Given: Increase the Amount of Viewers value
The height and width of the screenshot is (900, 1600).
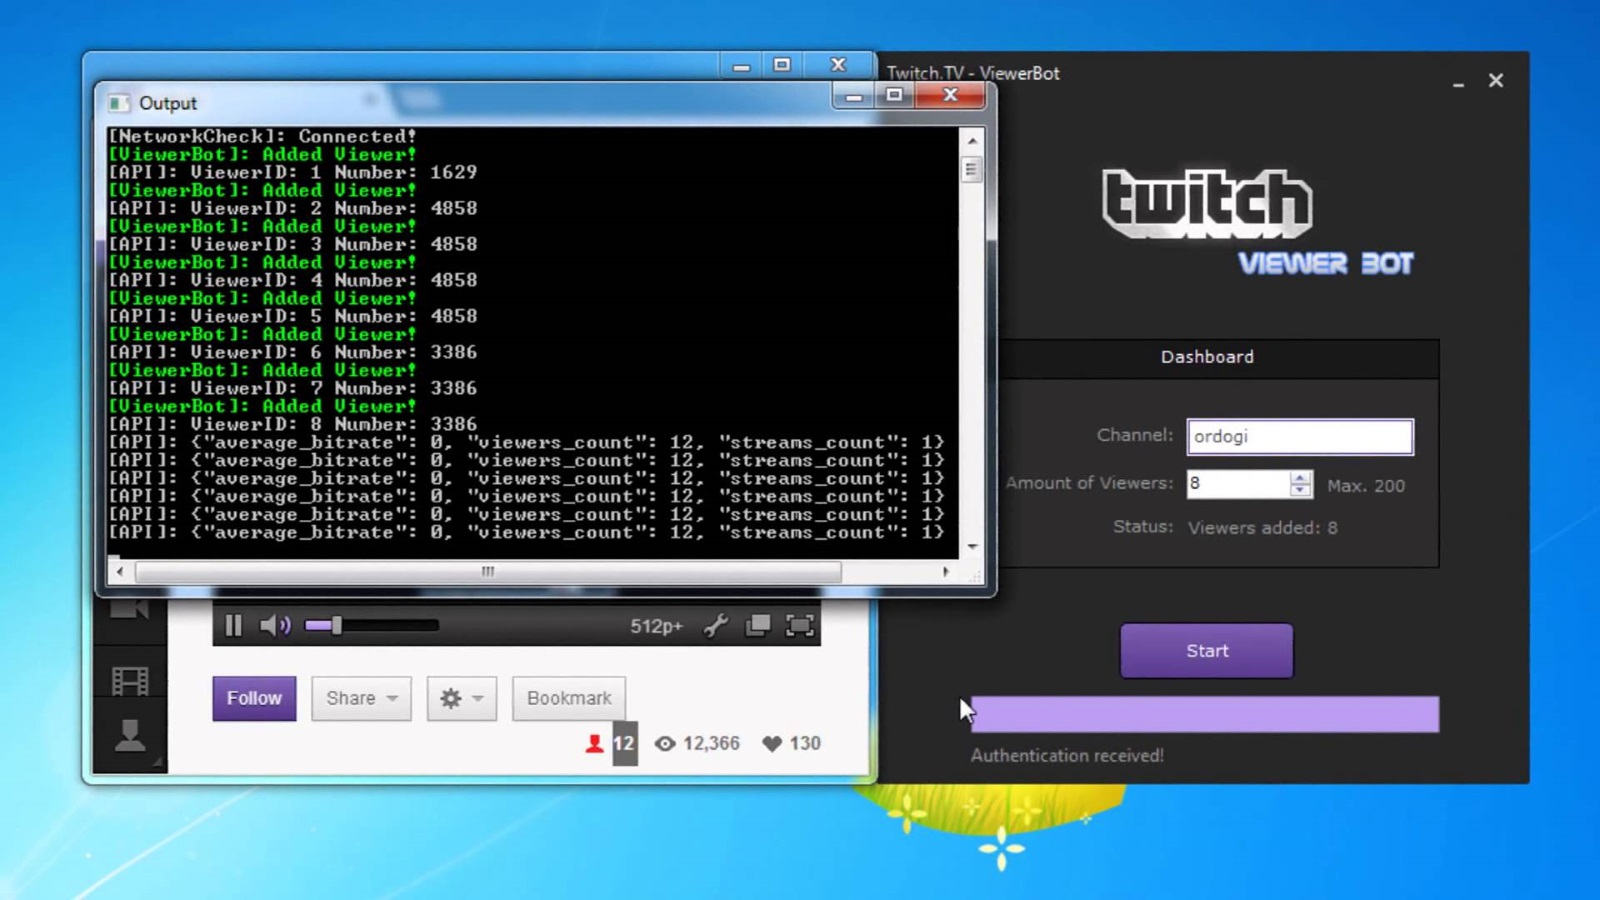Looking at the screenshot, I should [x=1300, y=478].
